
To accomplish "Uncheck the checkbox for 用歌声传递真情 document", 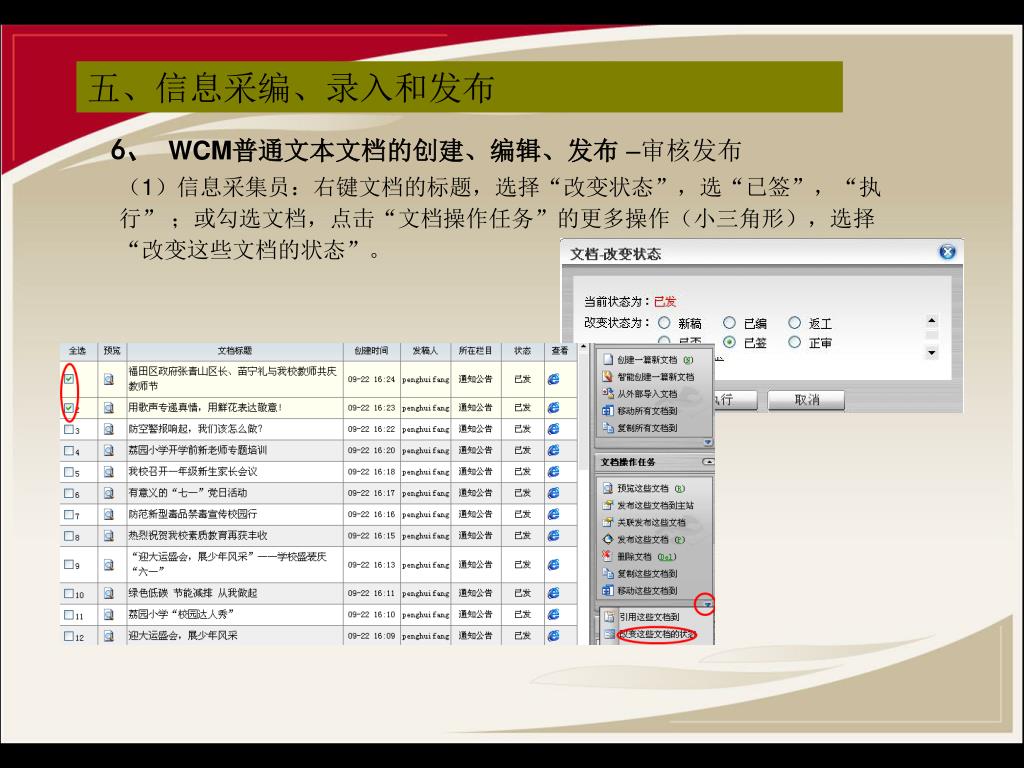I will tap(69, 408).
